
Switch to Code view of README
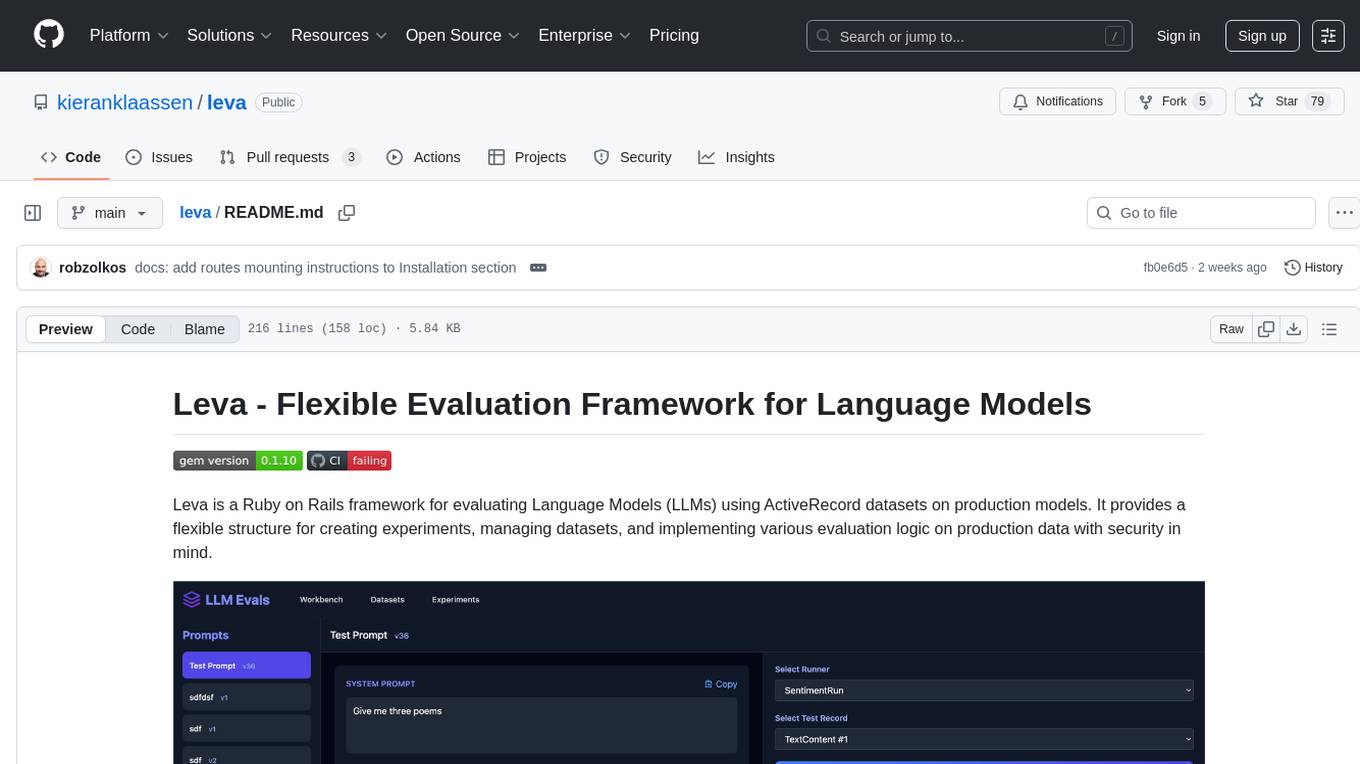[138, 329]
